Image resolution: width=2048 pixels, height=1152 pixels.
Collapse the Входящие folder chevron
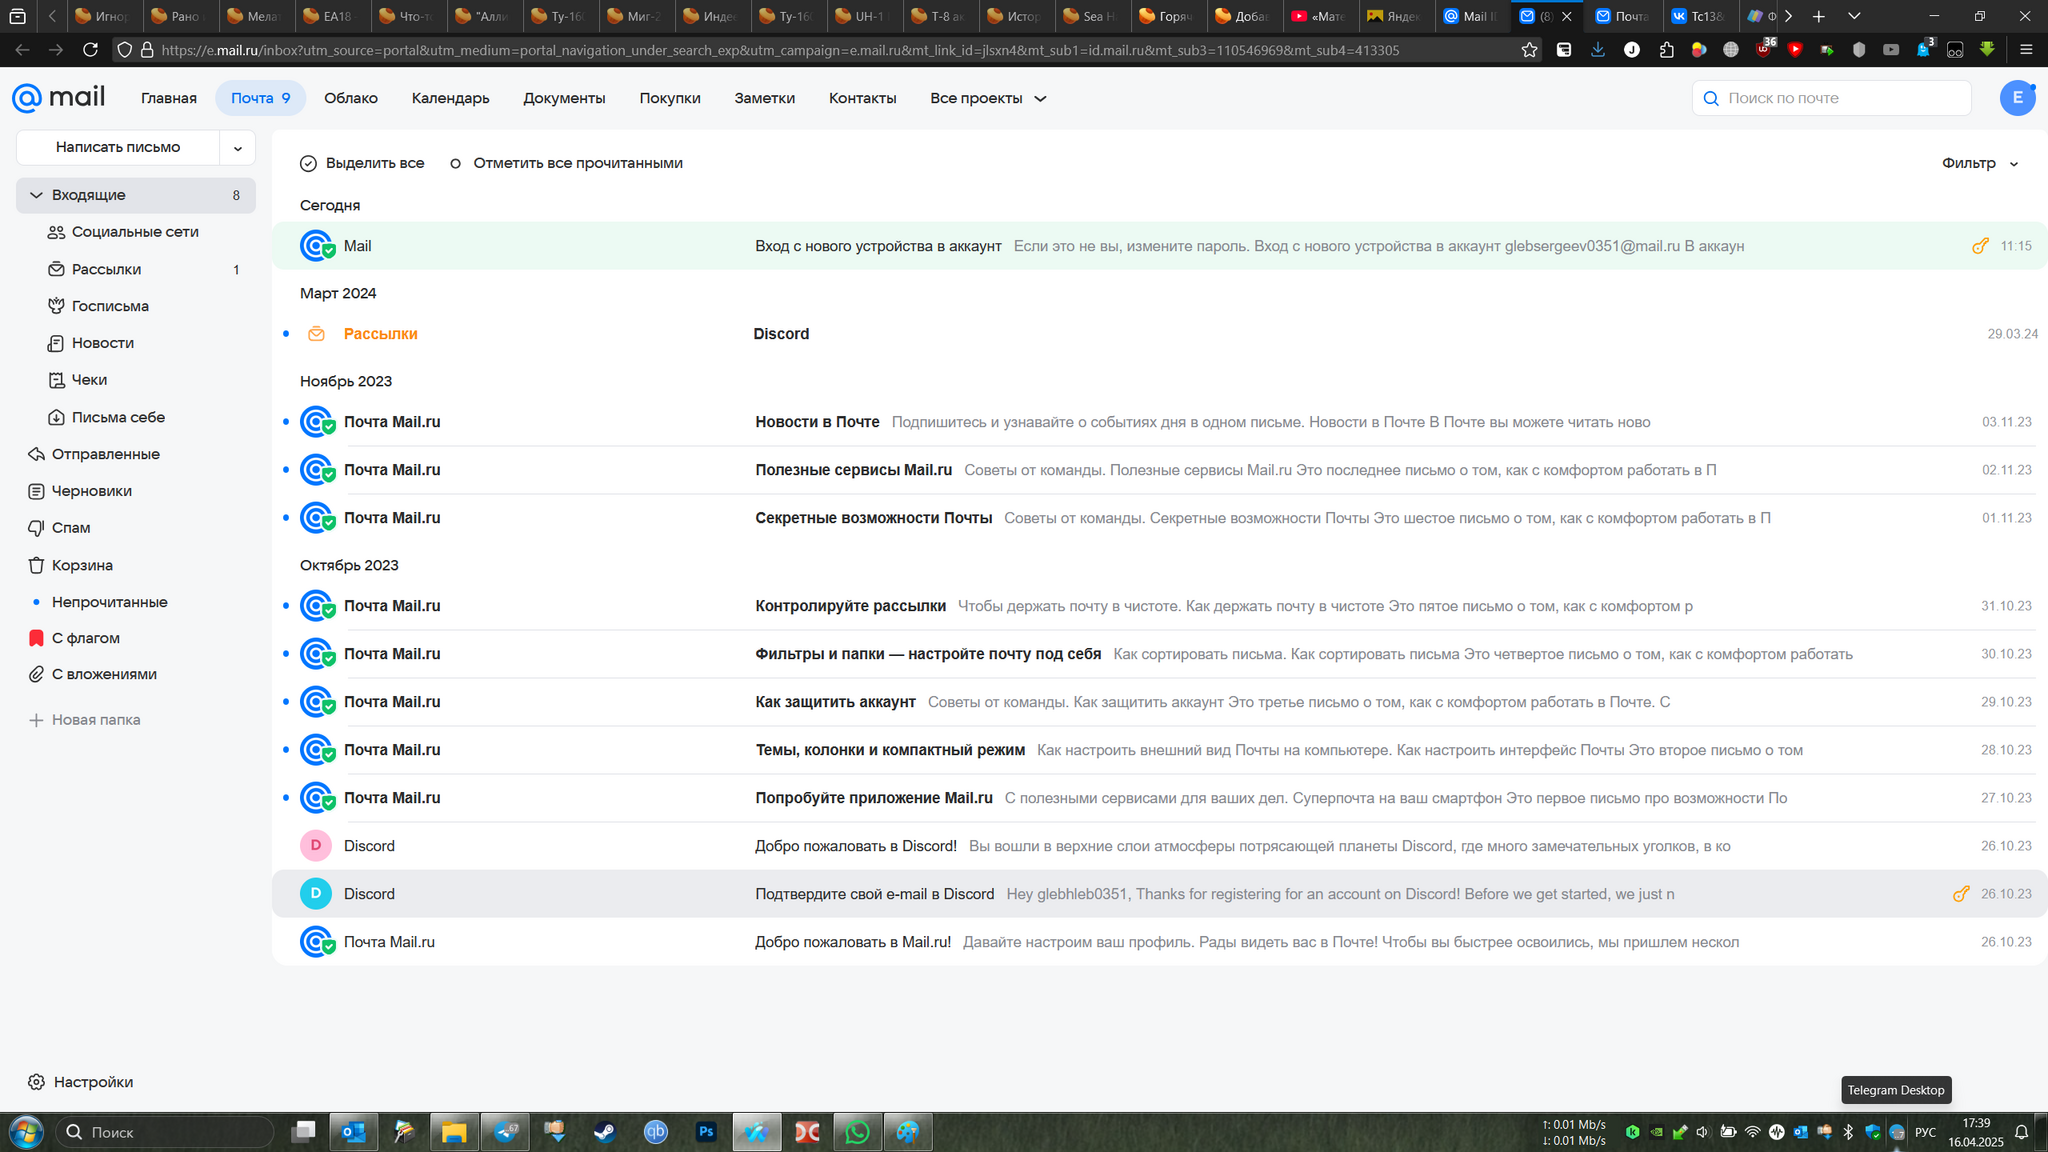coord(36,195)
